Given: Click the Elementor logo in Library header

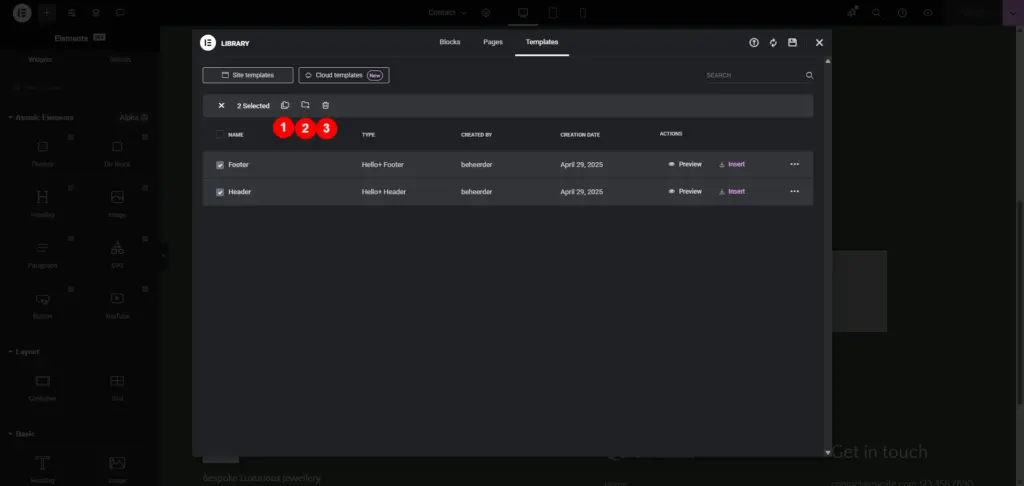Looking at the screenshot, I should click(x=208, y=43).
